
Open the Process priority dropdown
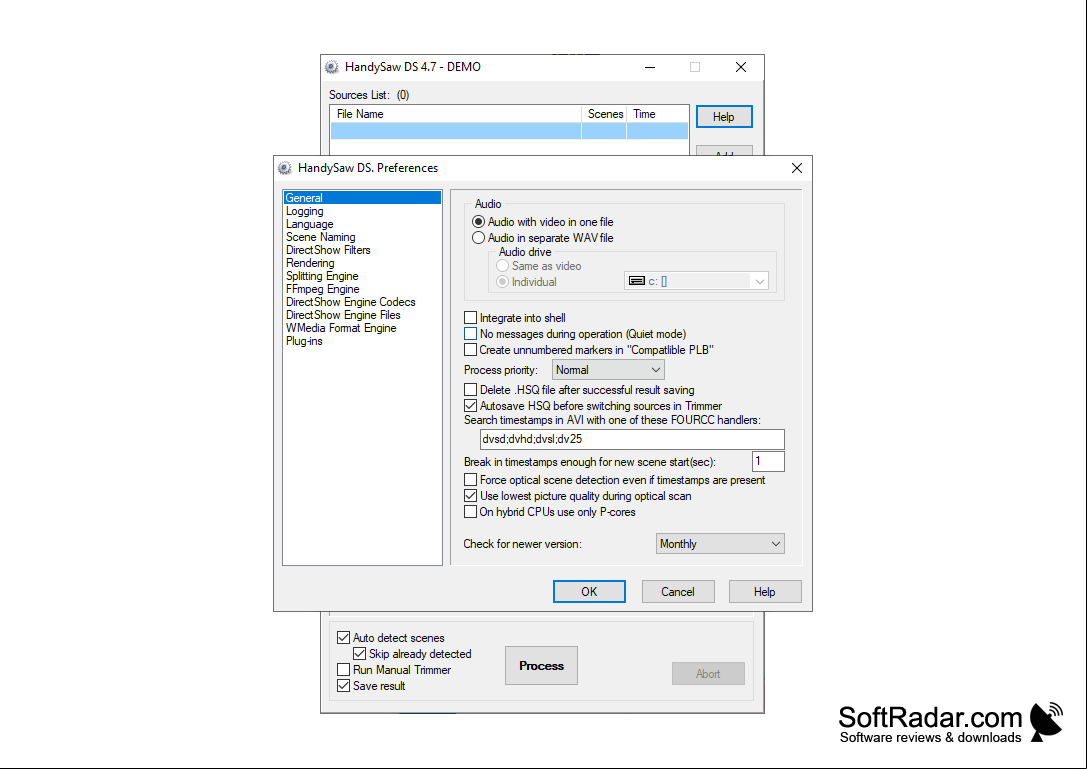608,370
